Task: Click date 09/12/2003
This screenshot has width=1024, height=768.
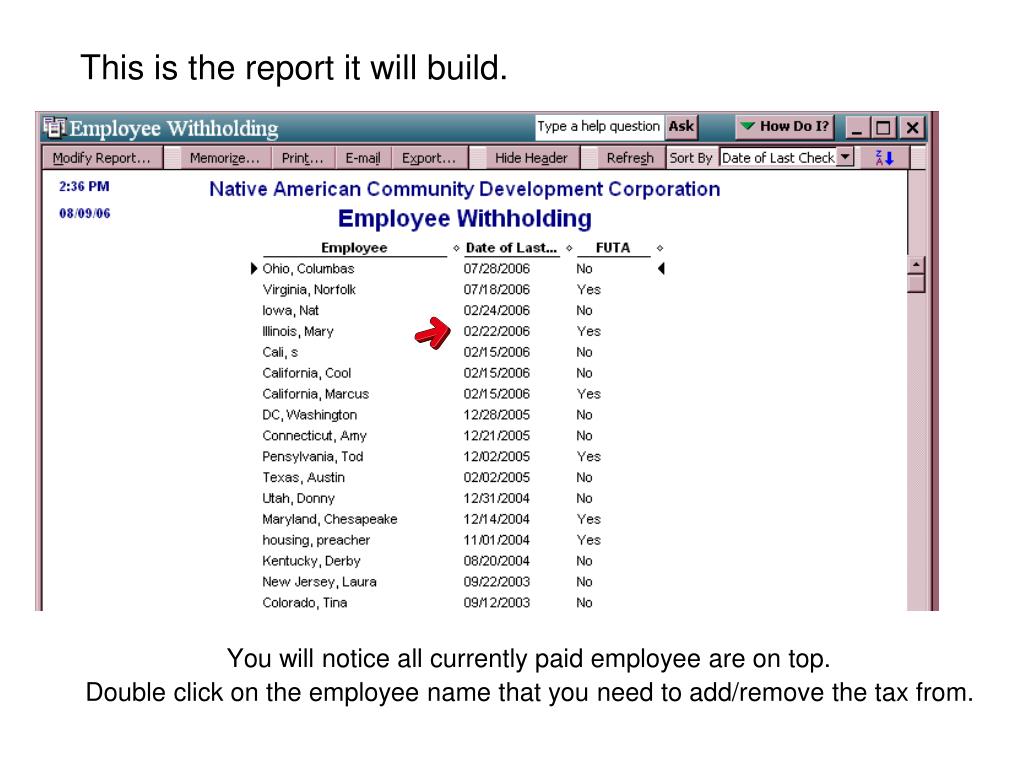Action: point(497,603)
